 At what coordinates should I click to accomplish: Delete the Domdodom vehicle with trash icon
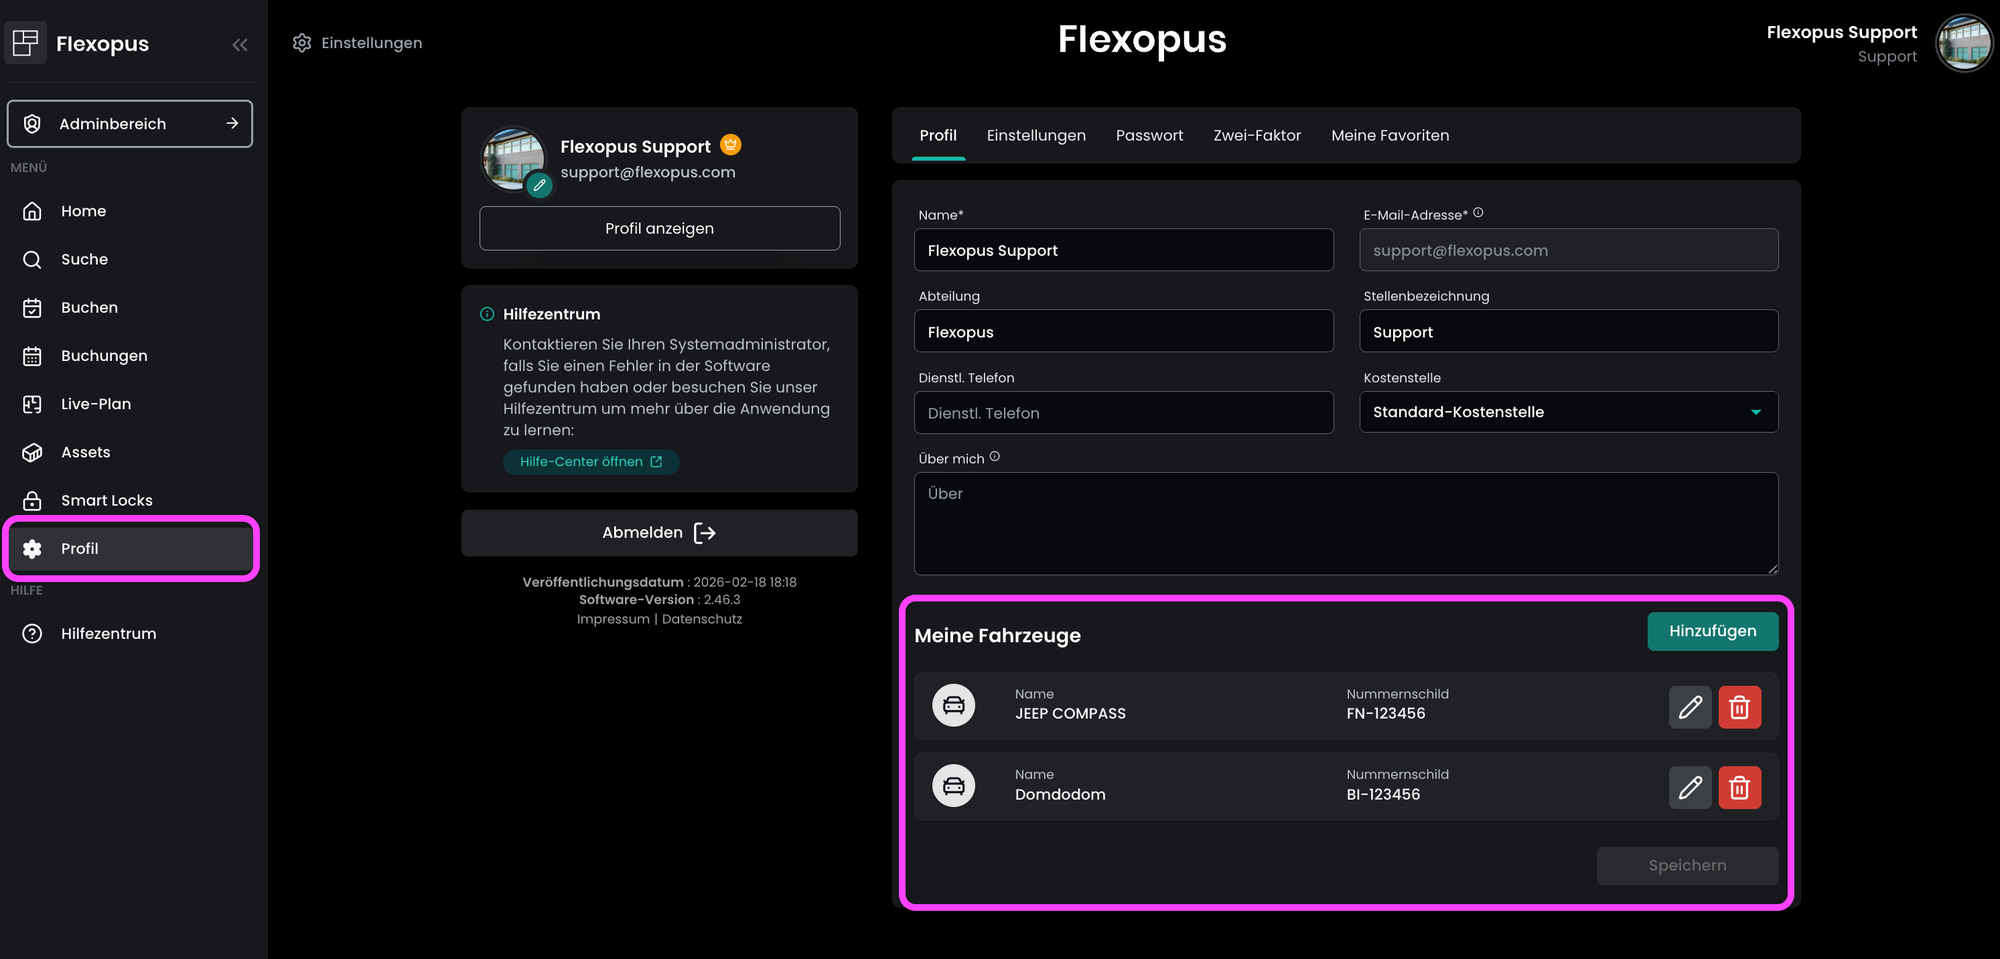click(x=1739, y=788)
